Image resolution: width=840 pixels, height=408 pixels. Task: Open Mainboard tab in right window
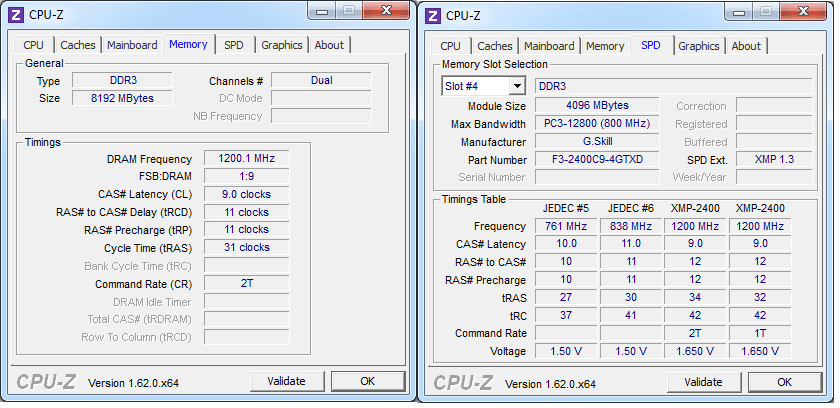pos(549,46)
